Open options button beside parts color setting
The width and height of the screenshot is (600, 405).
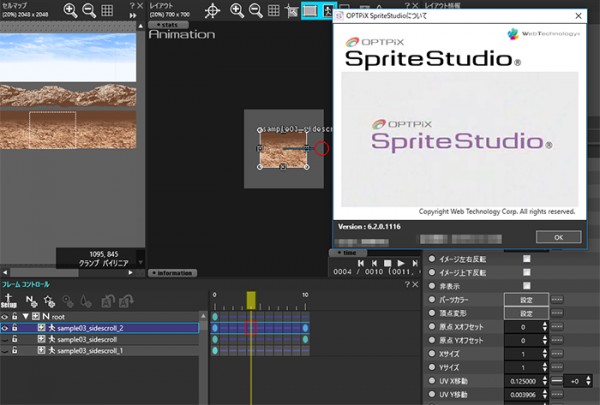pos(557,300)
